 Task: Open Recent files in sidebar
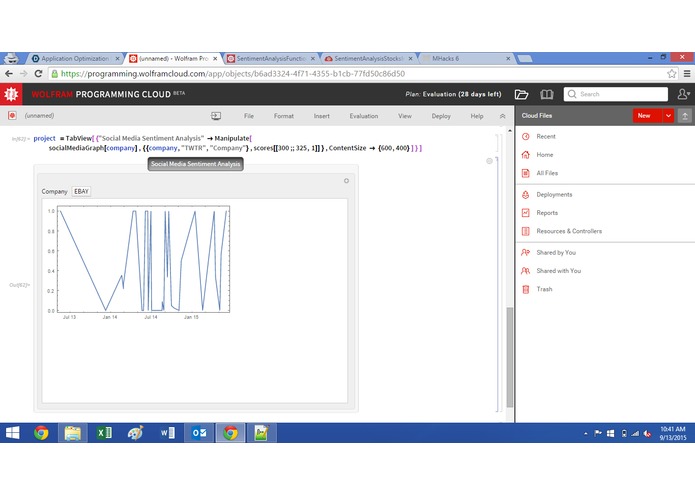546,136
